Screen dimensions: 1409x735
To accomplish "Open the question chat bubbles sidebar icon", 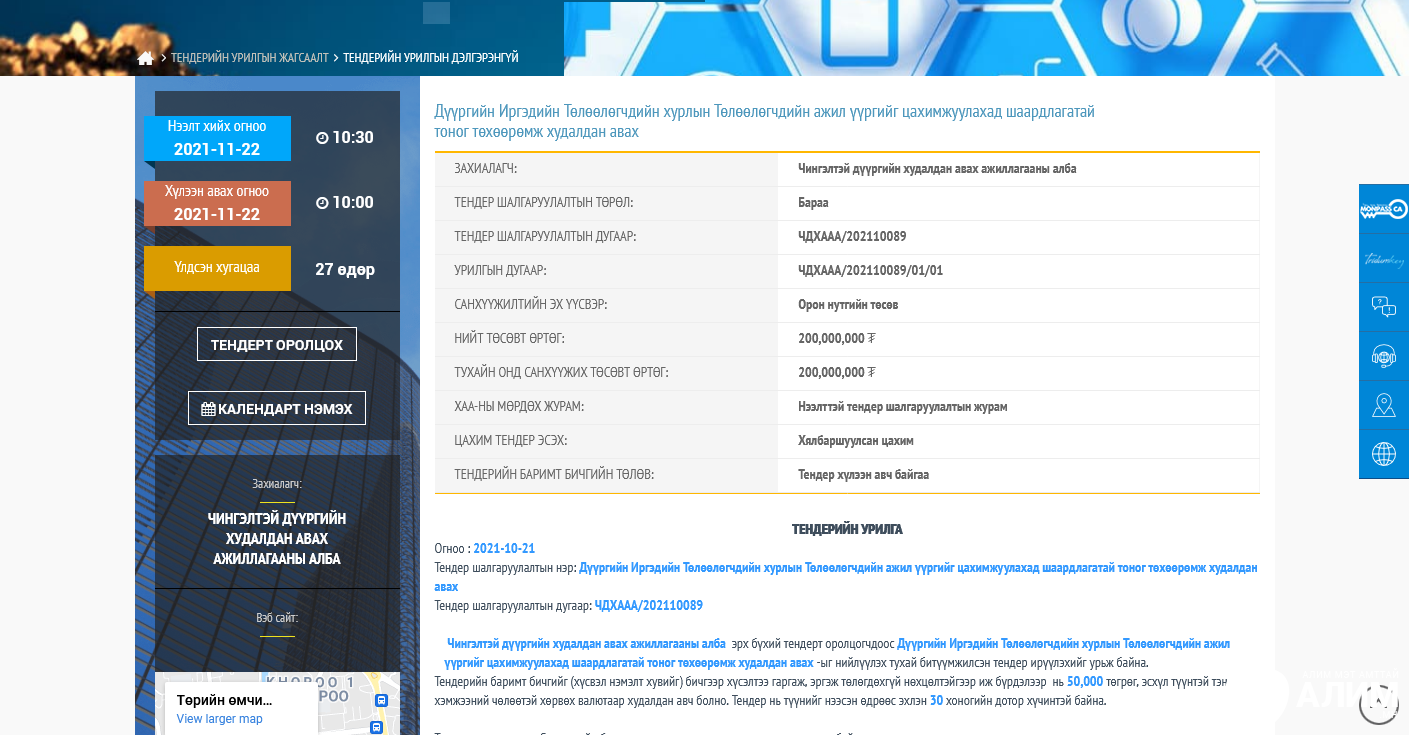I will (x=1383, y=307).
